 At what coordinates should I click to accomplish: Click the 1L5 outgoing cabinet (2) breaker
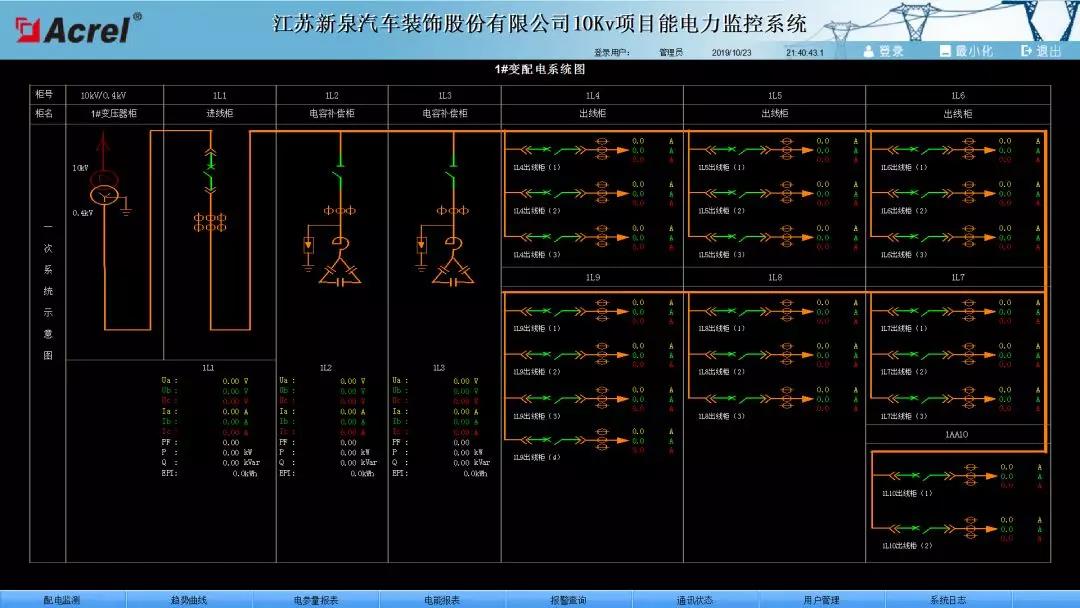click(x=736, y=193)
